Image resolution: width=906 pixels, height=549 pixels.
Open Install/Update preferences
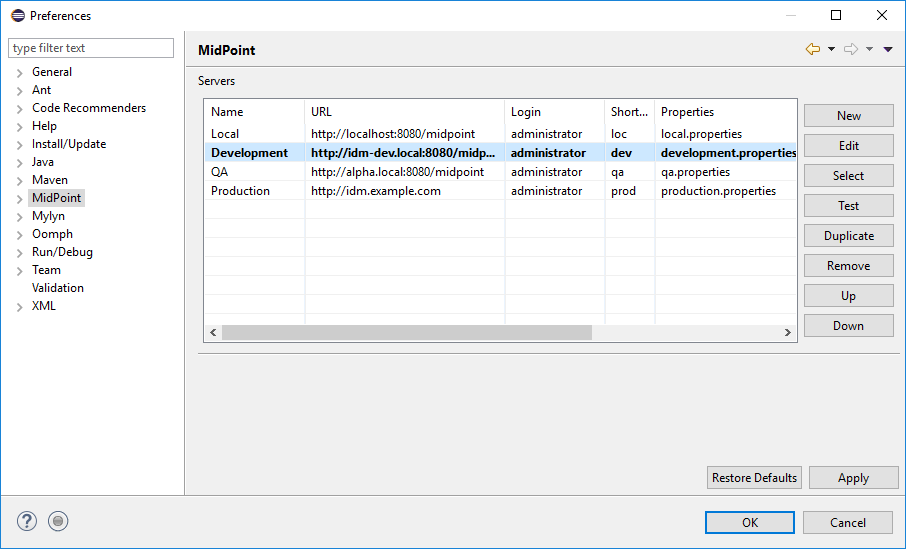click(69, 143)
